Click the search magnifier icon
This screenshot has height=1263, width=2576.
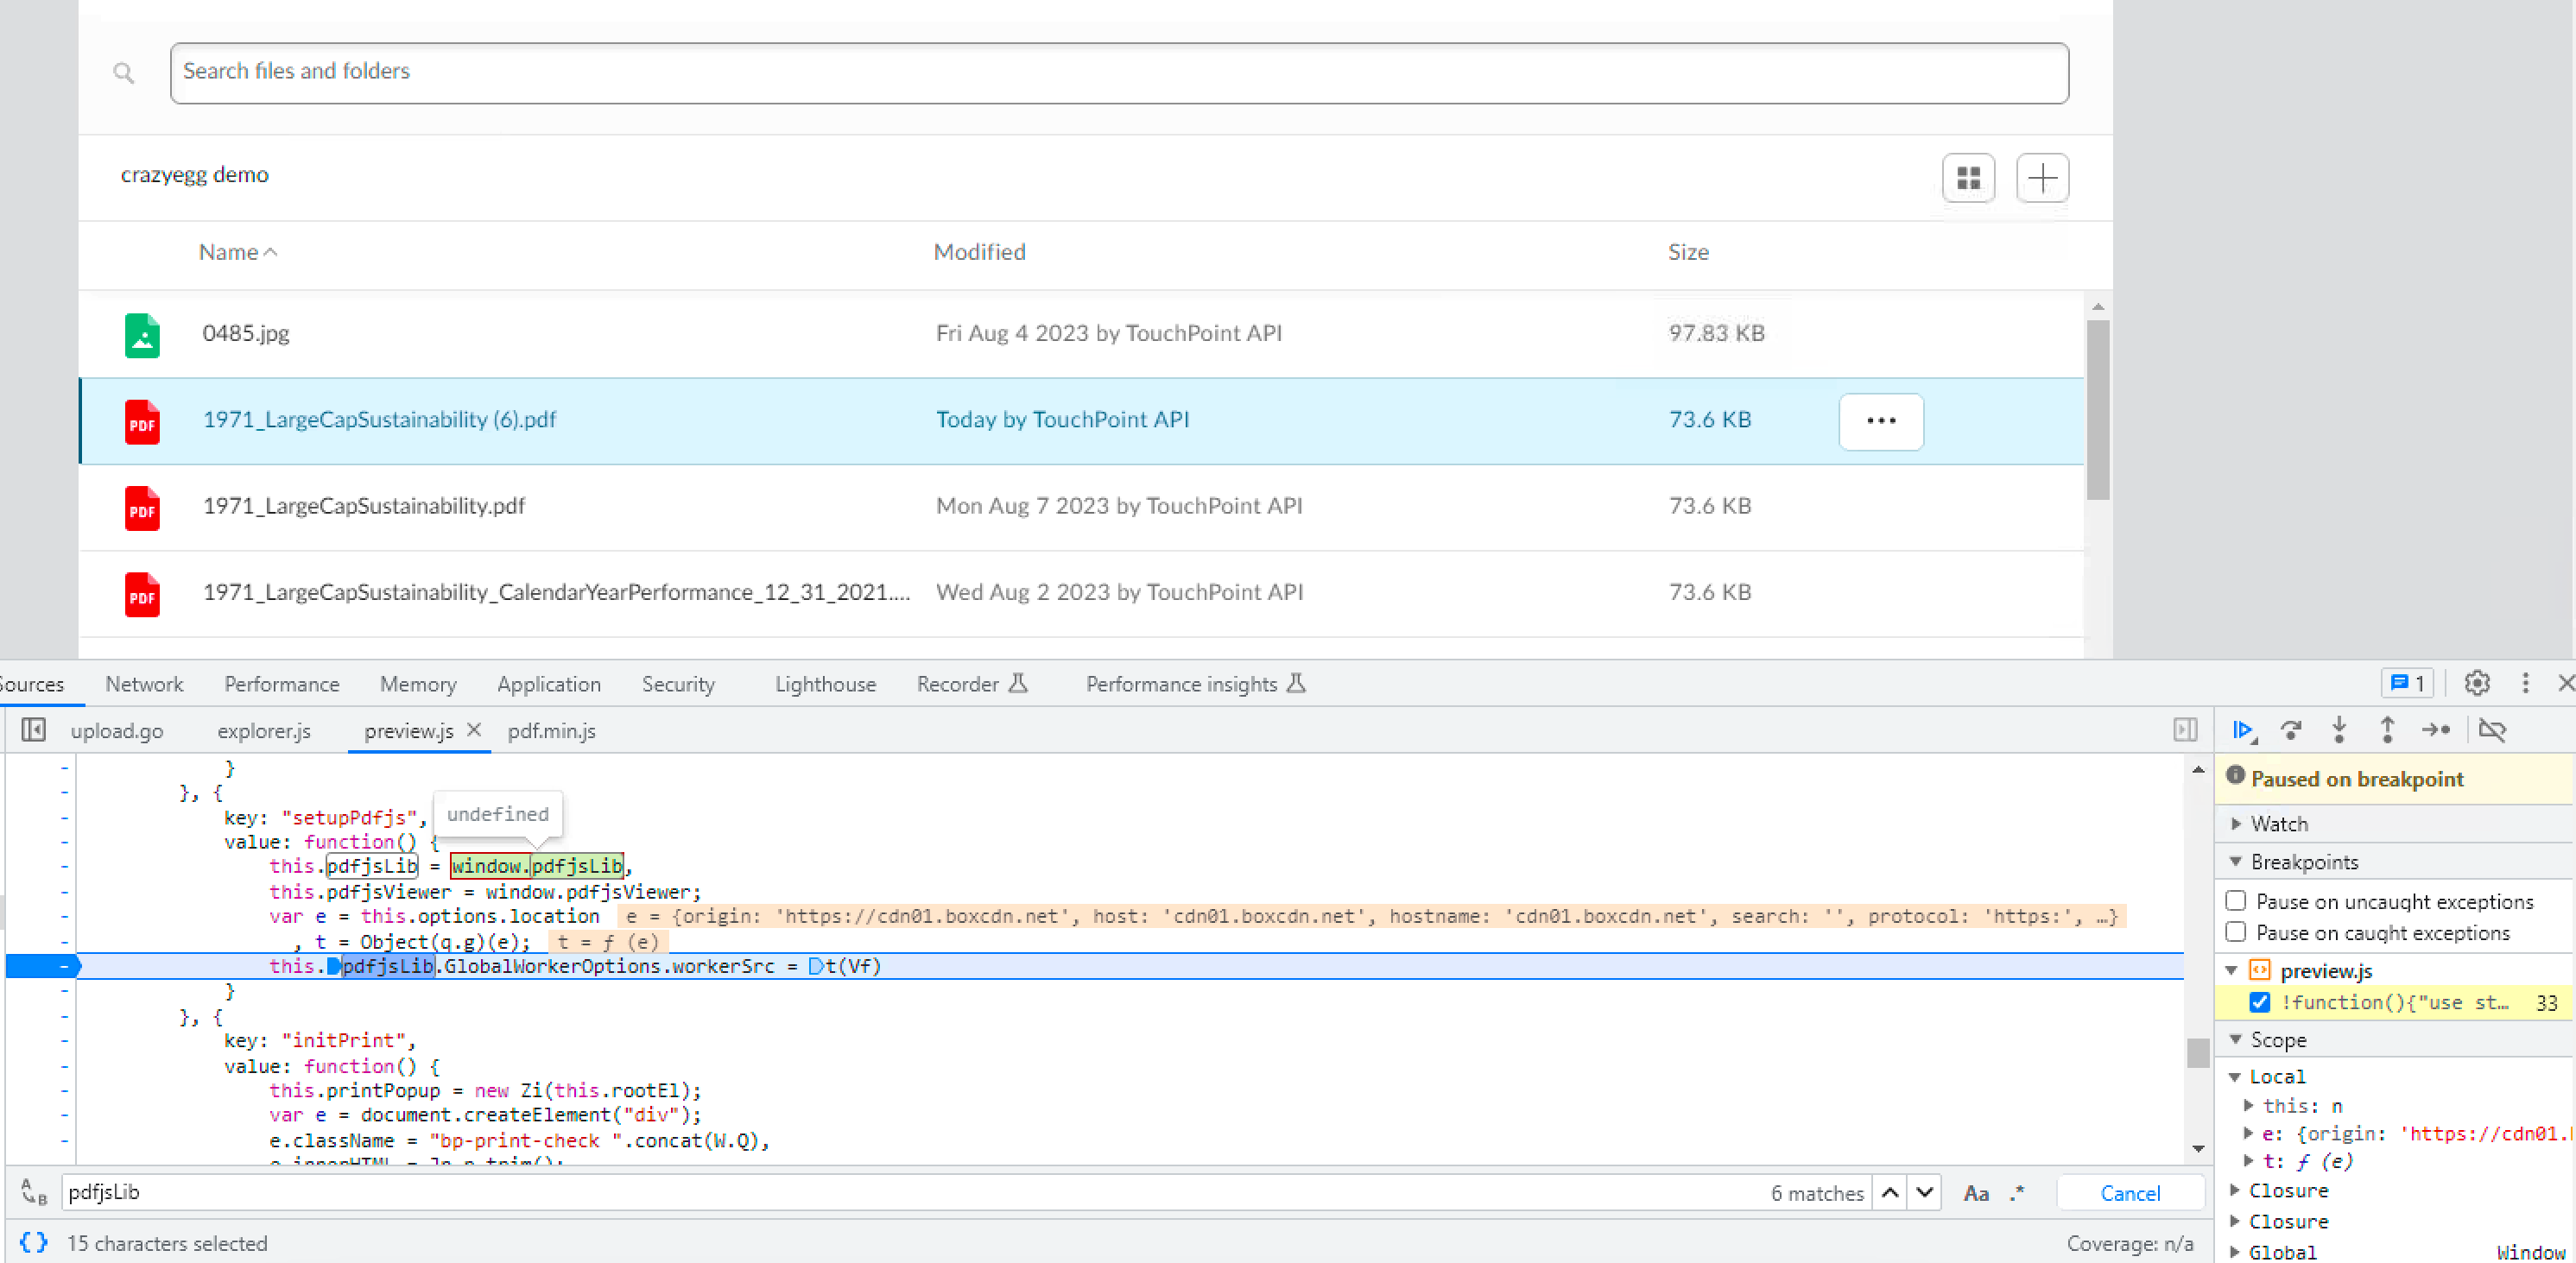124,73
